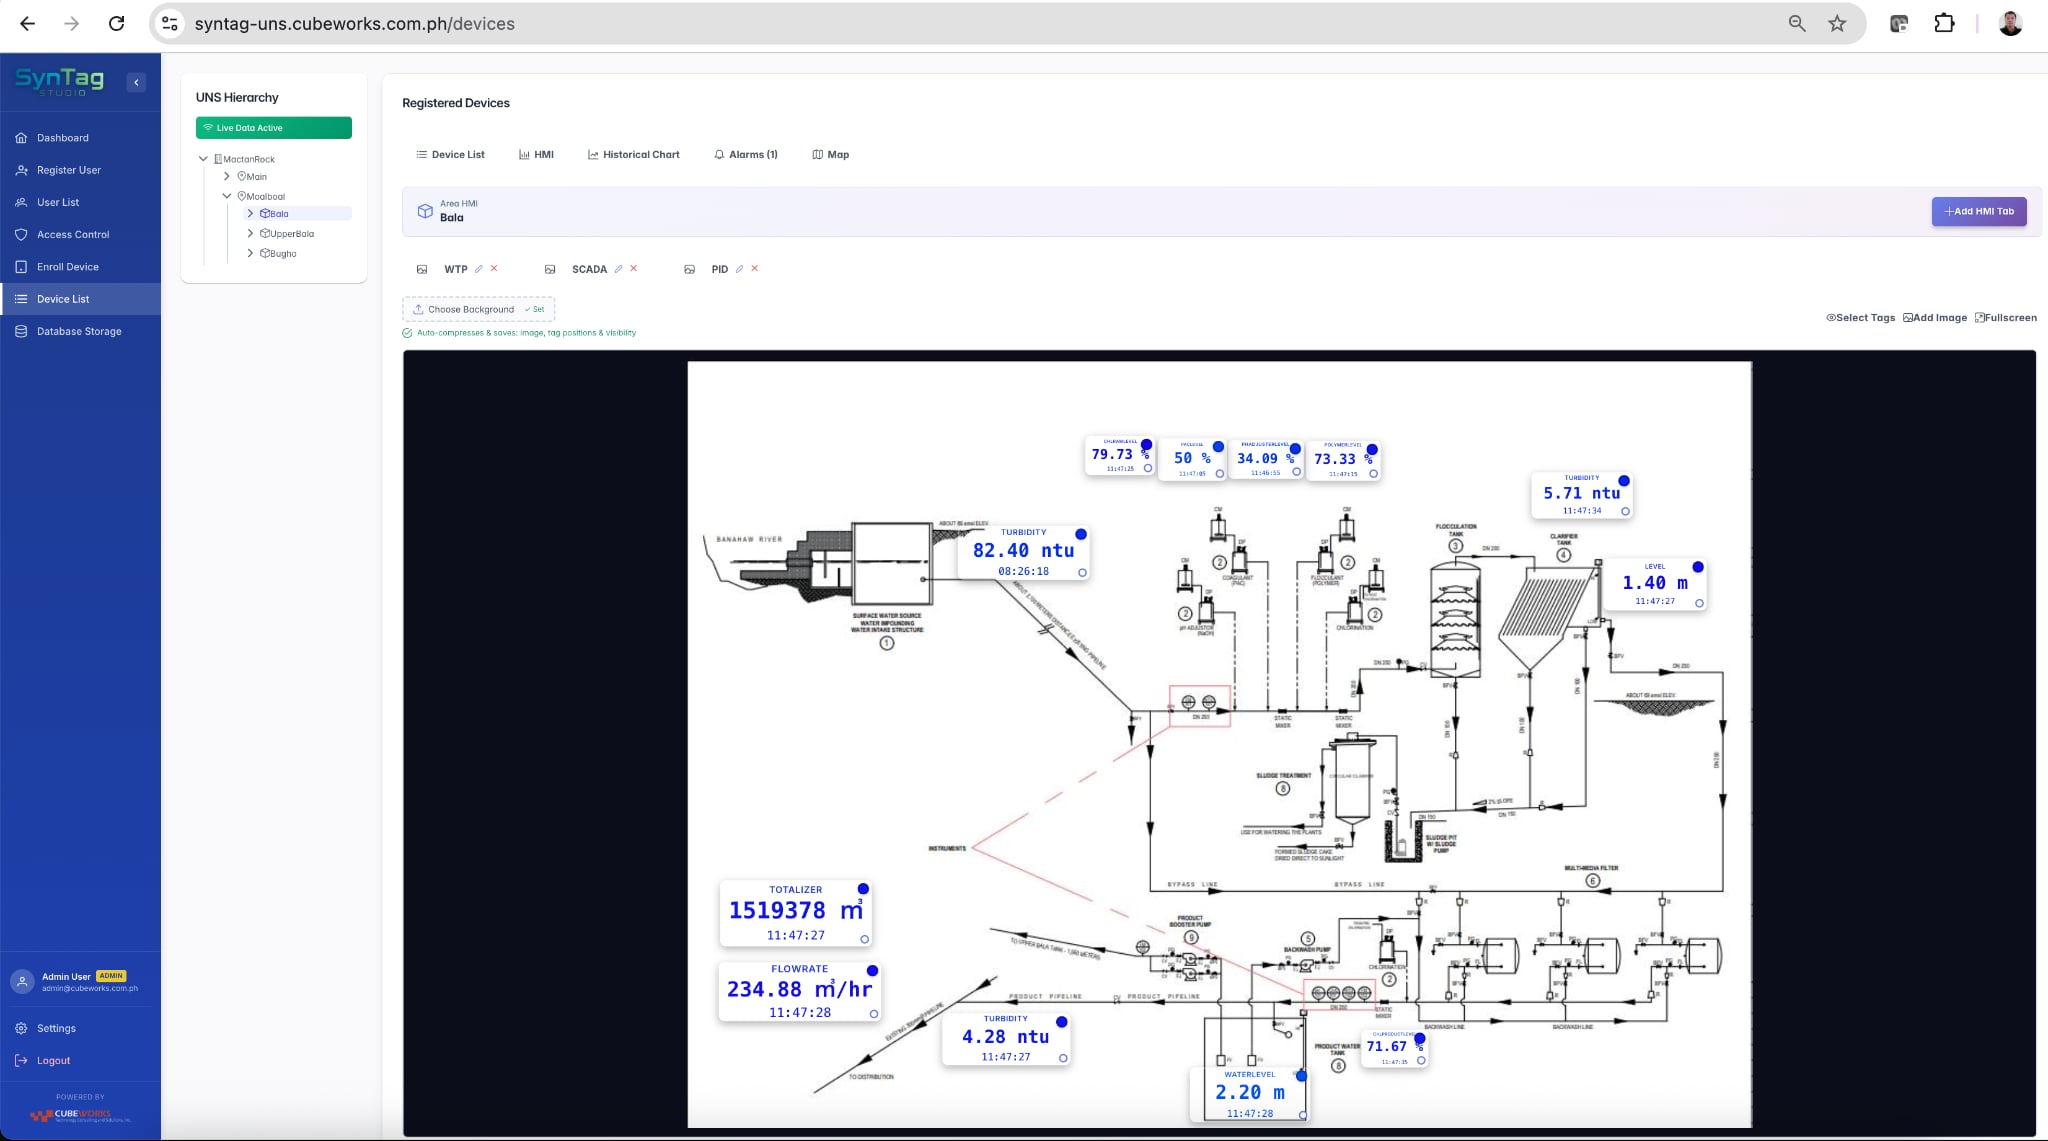
Task: Collapse the sidebar using the chevron button
Action: [x=137, y=82]
